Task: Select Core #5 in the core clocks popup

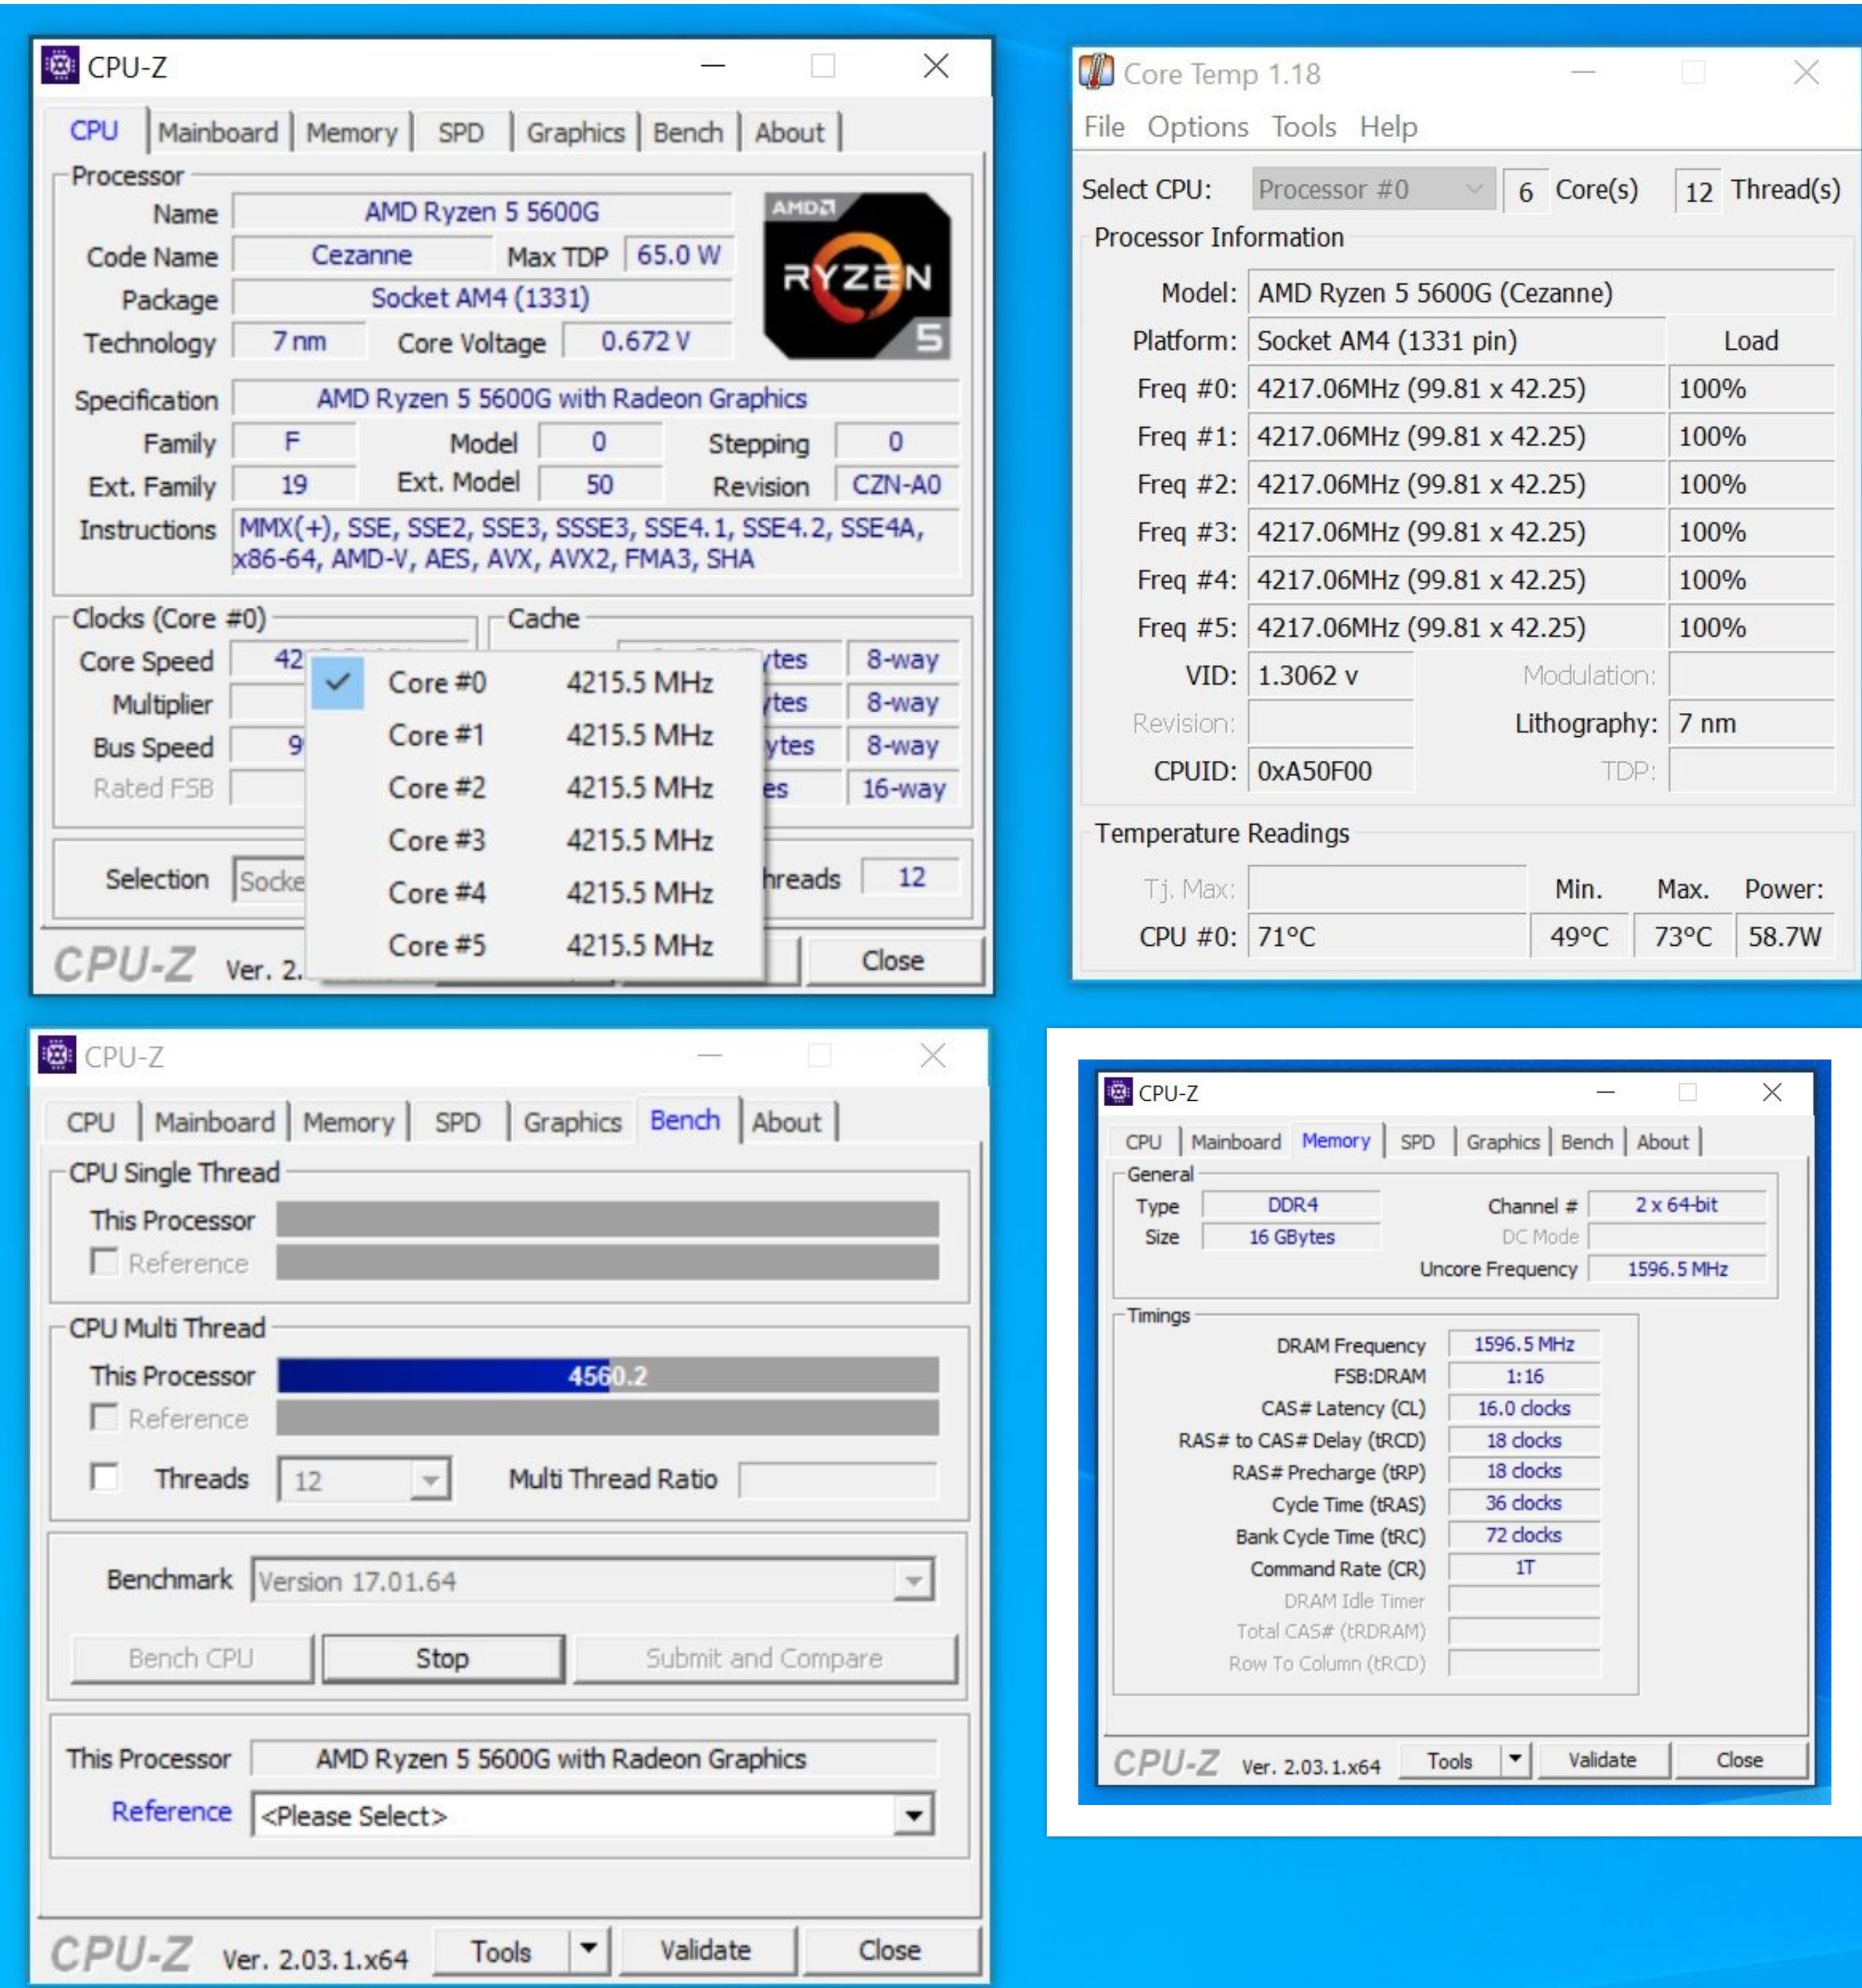Action: 537,945
